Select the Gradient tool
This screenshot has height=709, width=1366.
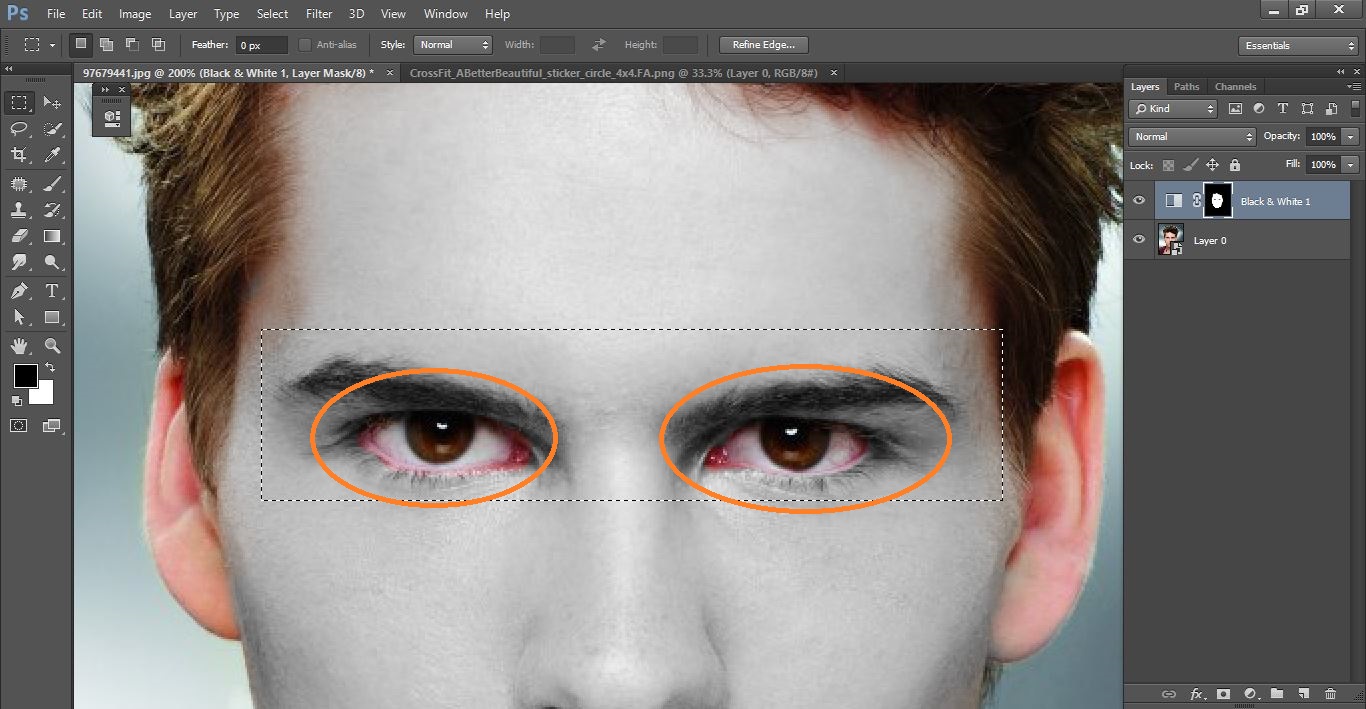[52, 236]
